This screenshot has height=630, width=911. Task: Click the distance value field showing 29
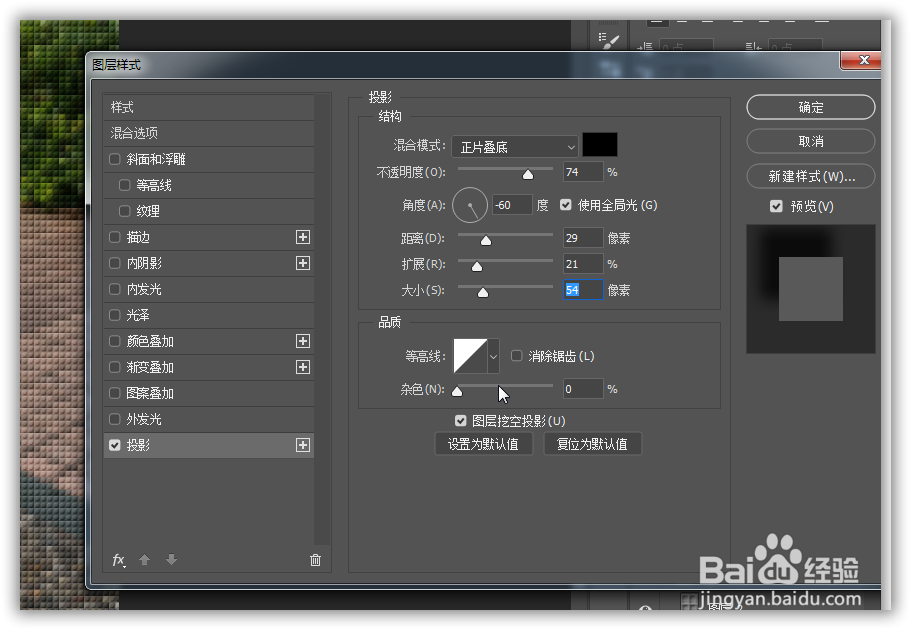coord(583,238)
